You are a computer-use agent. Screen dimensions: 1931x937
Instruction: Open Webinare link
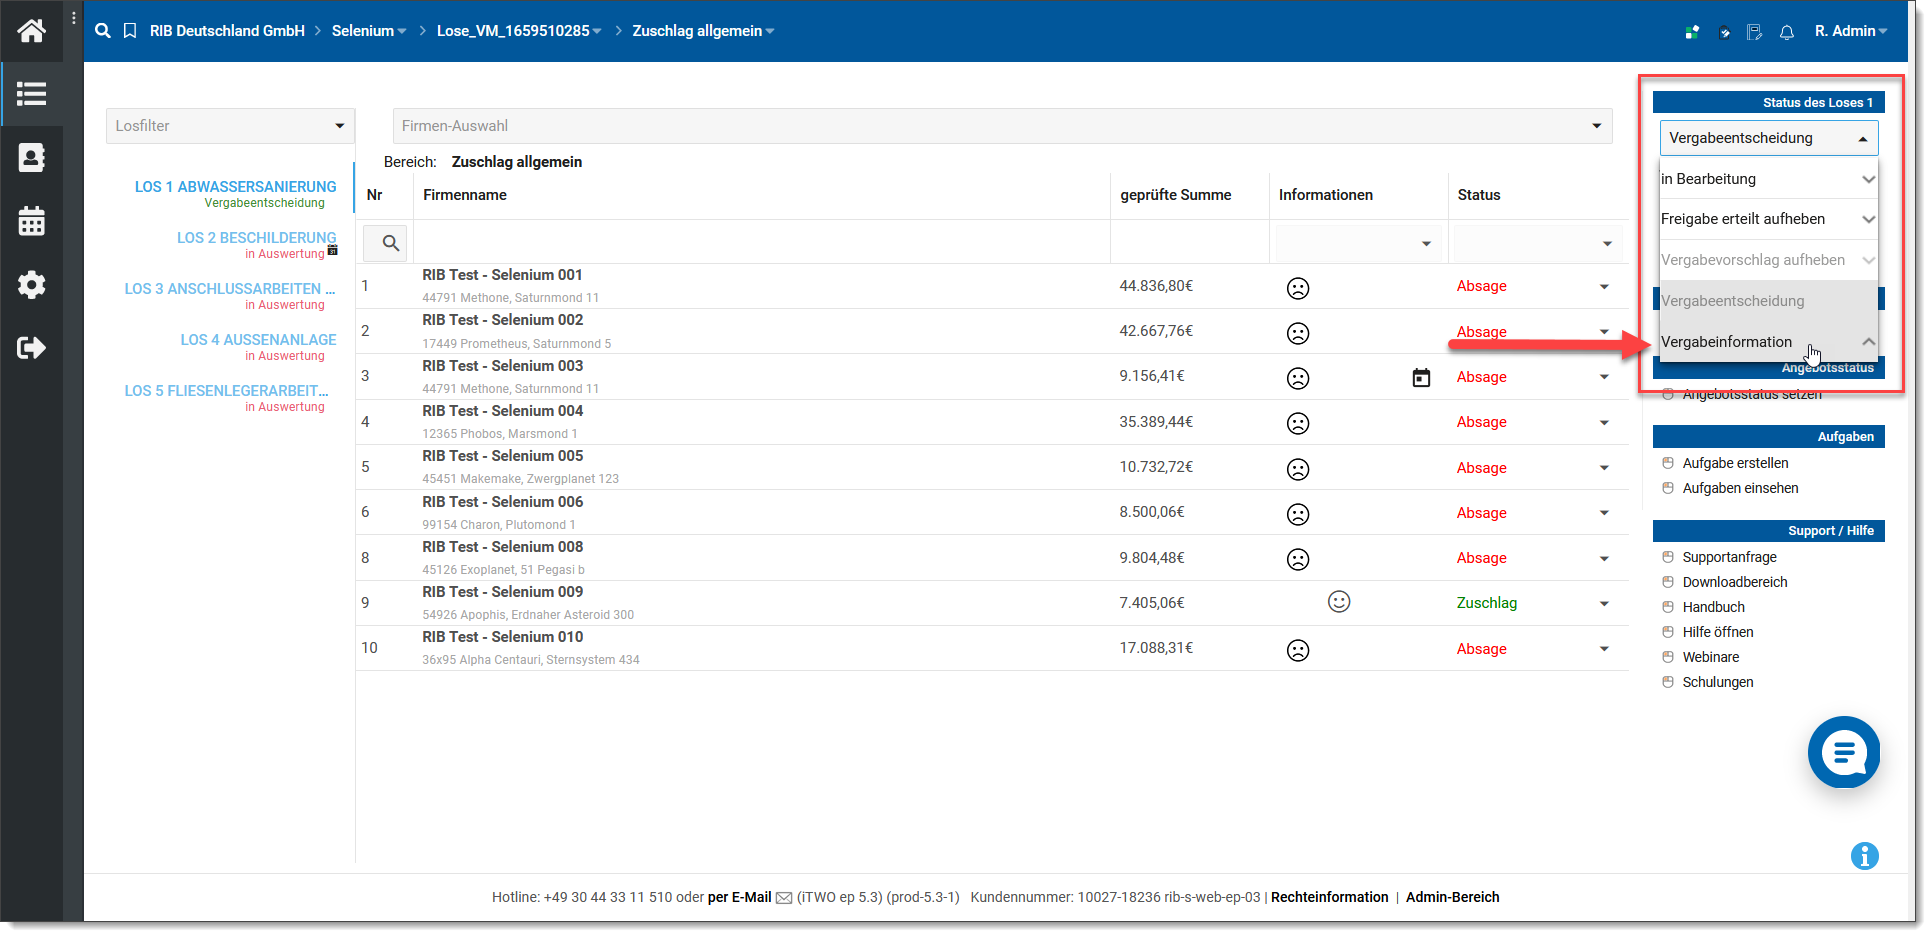tap(1710, 657)
